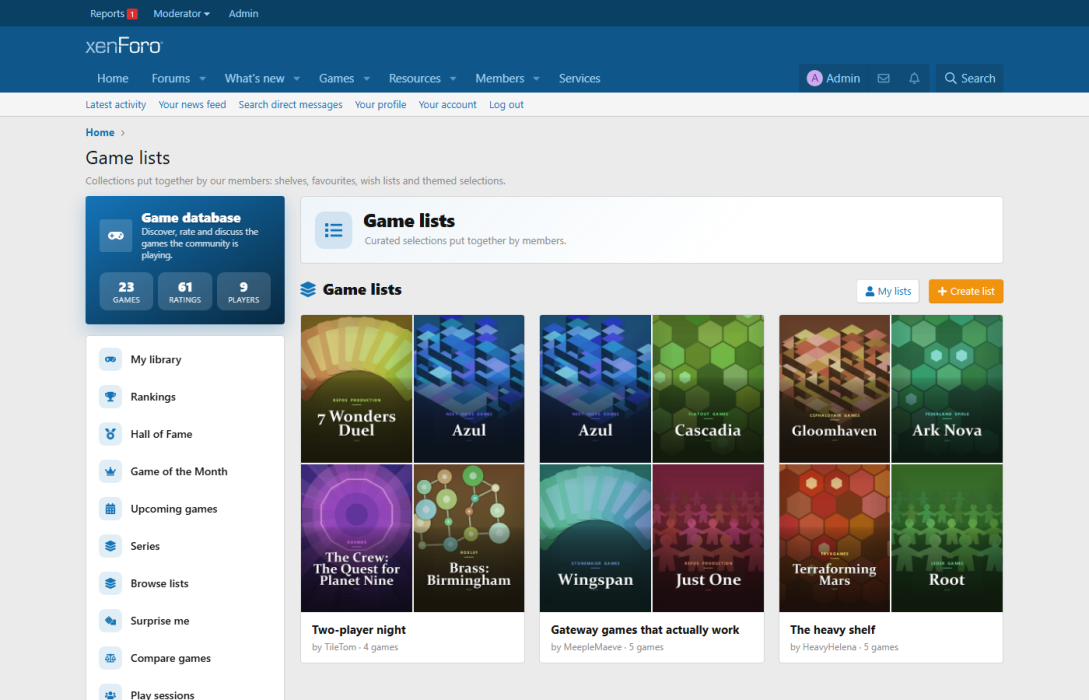Open the top bar Admin link

[x=243, y=13]
